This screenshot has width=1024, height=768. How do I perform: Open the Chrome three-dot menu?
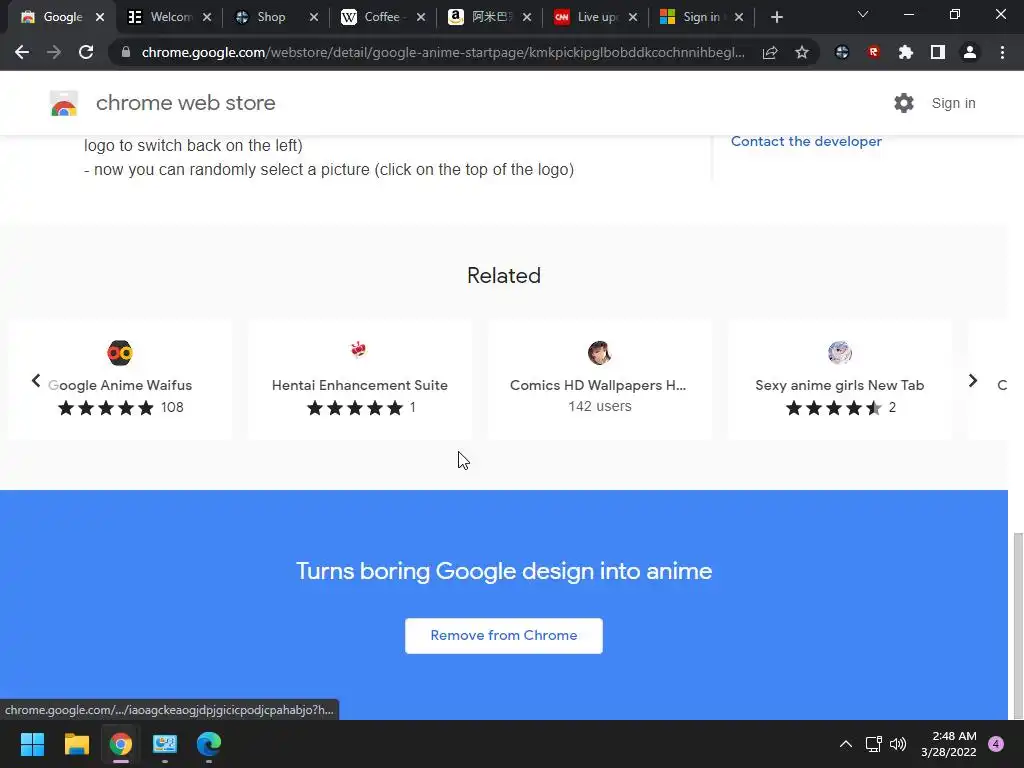pos(1002,52)
